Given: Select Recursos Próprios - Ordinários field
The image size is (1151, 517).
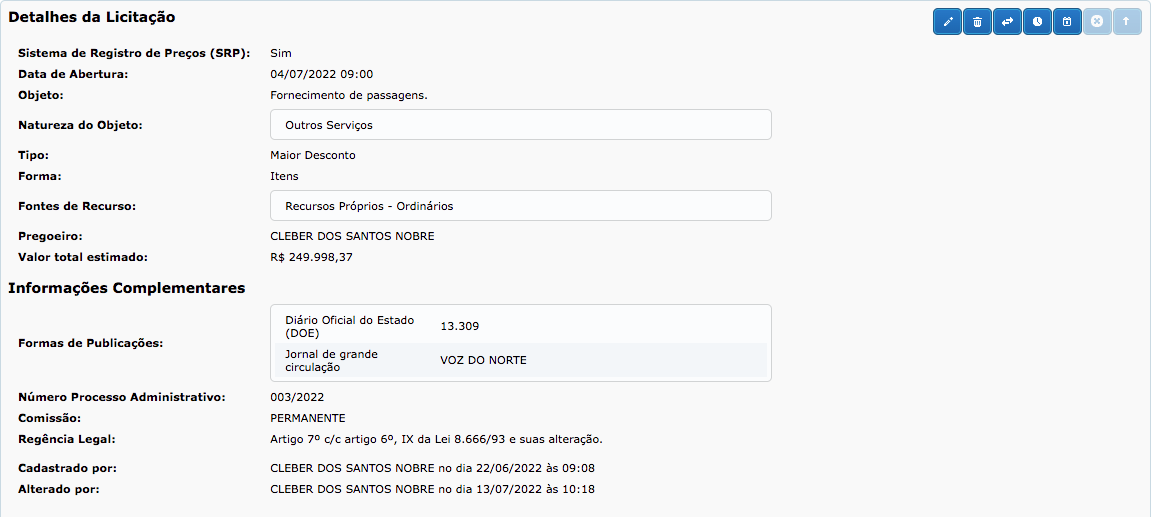Looking at the screenshot, I should point(520,206).
